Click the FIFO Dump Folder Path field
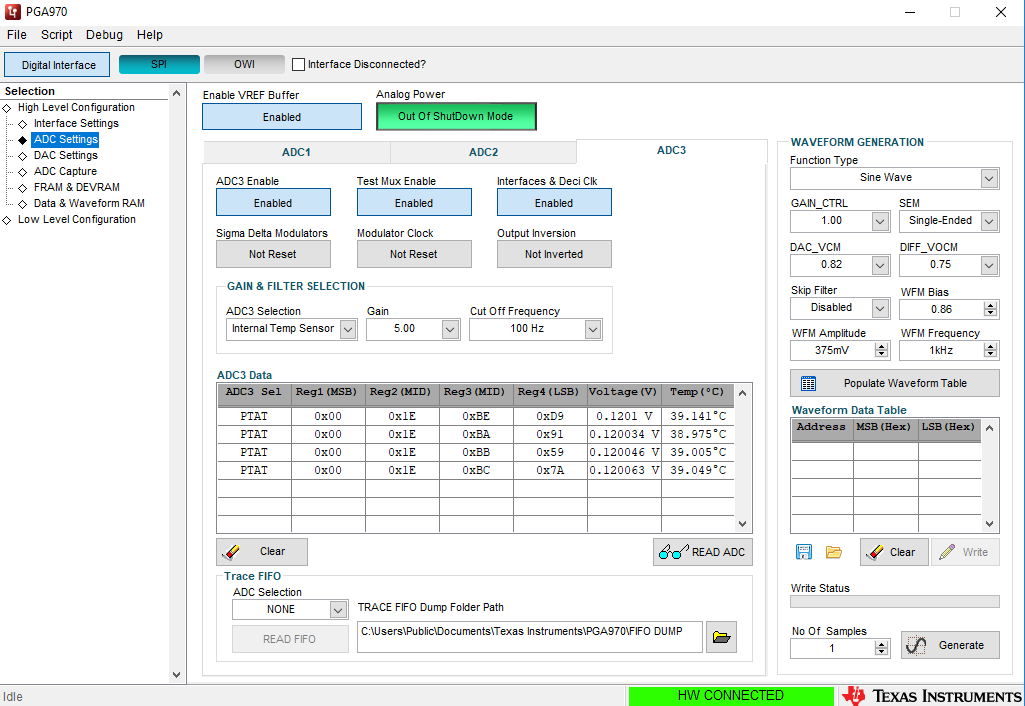 529,637
